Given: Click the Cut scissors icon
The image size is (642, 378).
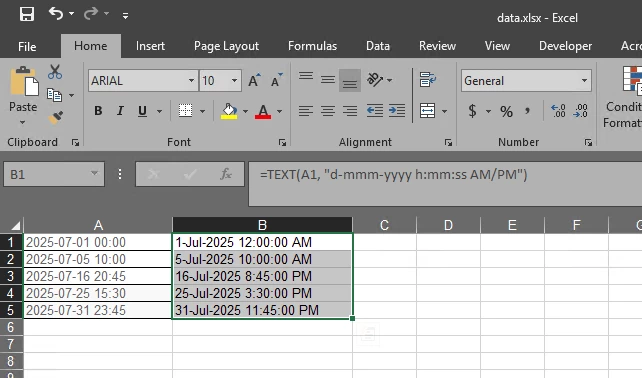Looking at the screenshot, I should click(x=54, y=72).
